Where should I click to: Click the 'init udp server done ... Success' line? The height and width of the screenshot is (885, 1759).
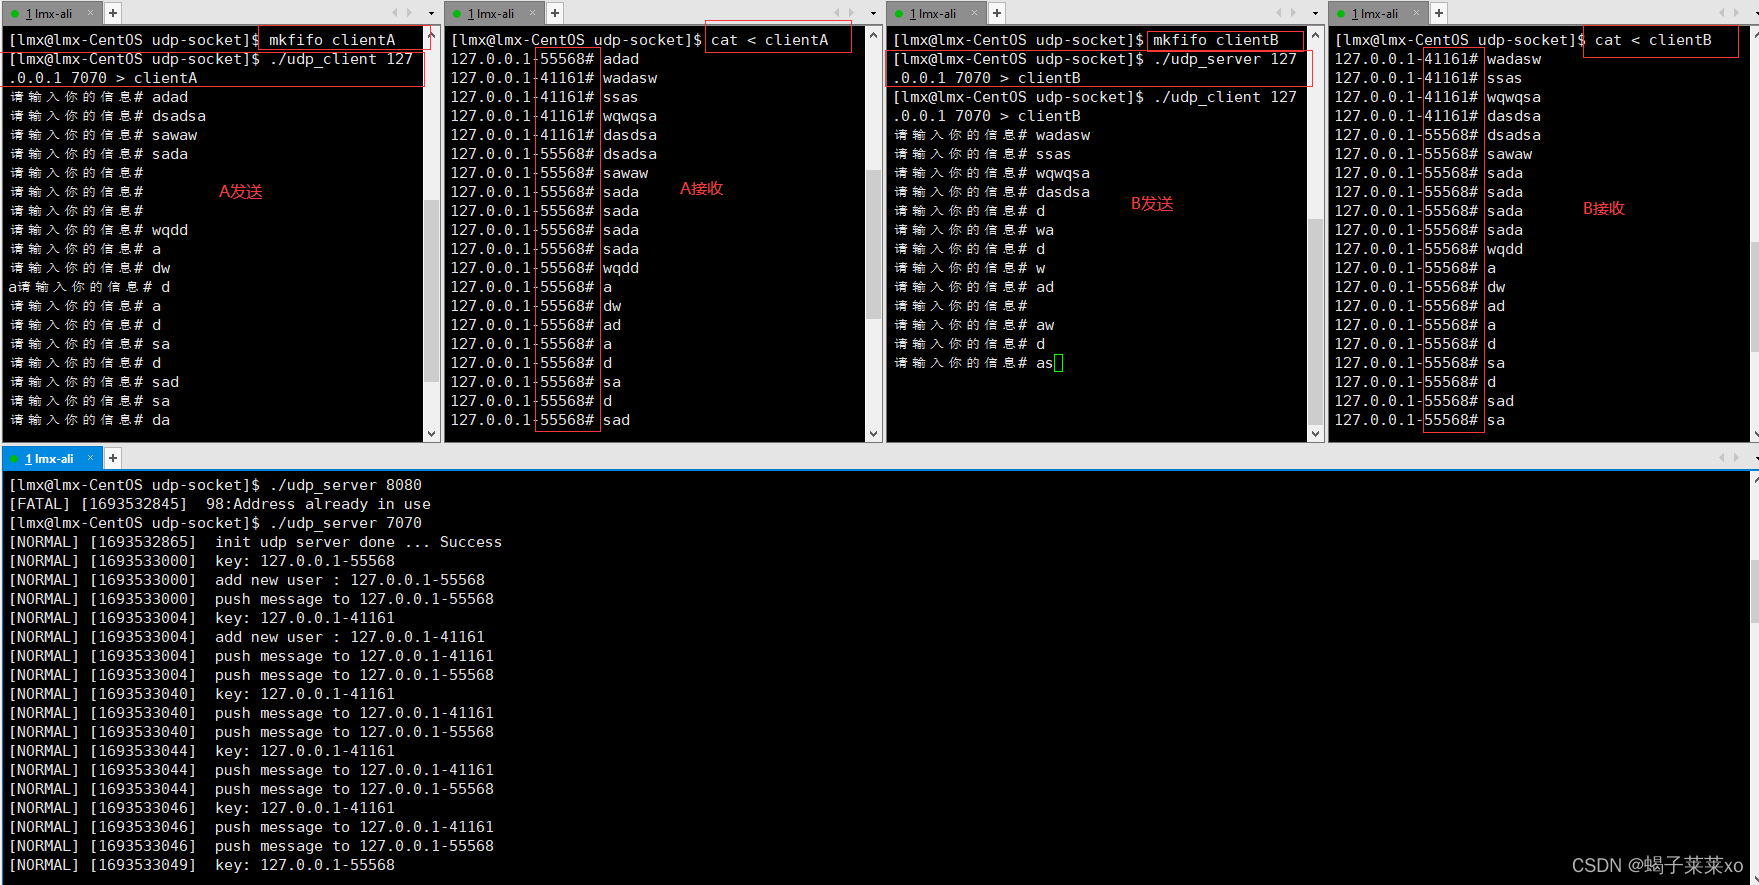pyautogui.click(x=255, y=542)
